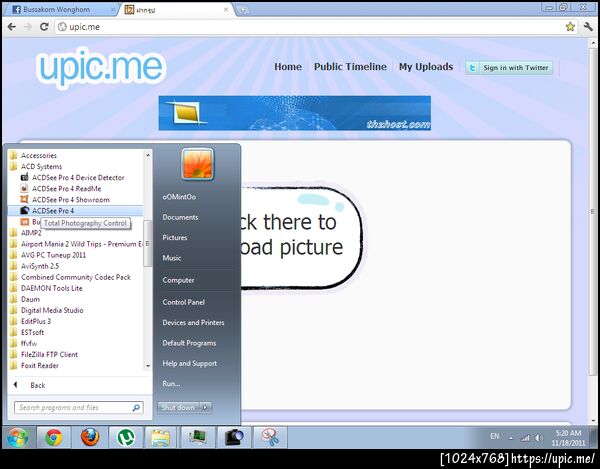600x469 pixels.
Task: Open Pictures from the Start menu
Action: point(174,238)
